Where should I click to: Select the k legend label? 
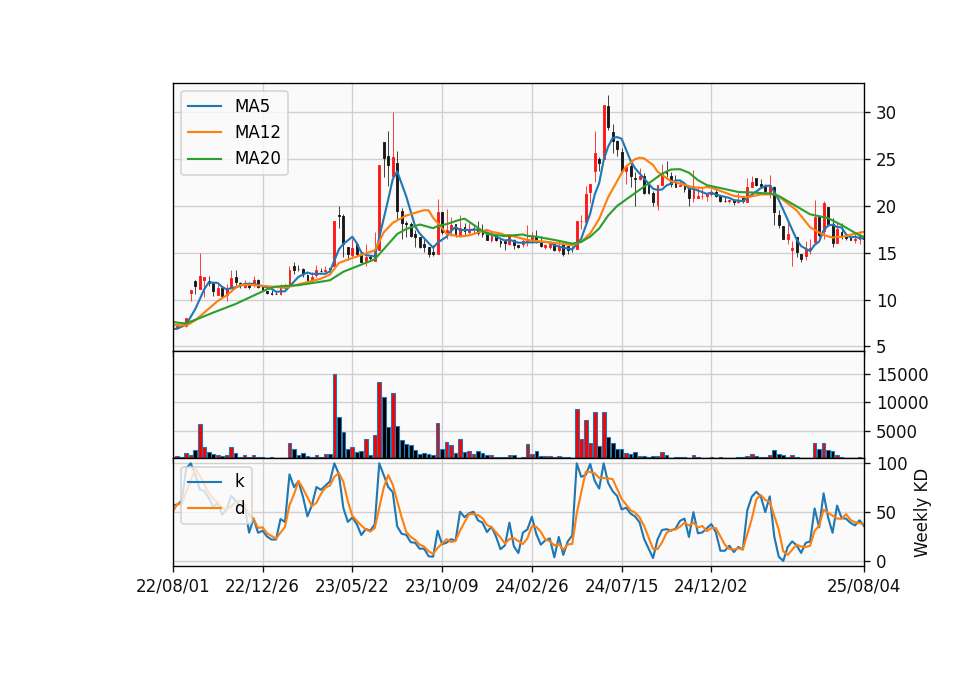(239, 481)
